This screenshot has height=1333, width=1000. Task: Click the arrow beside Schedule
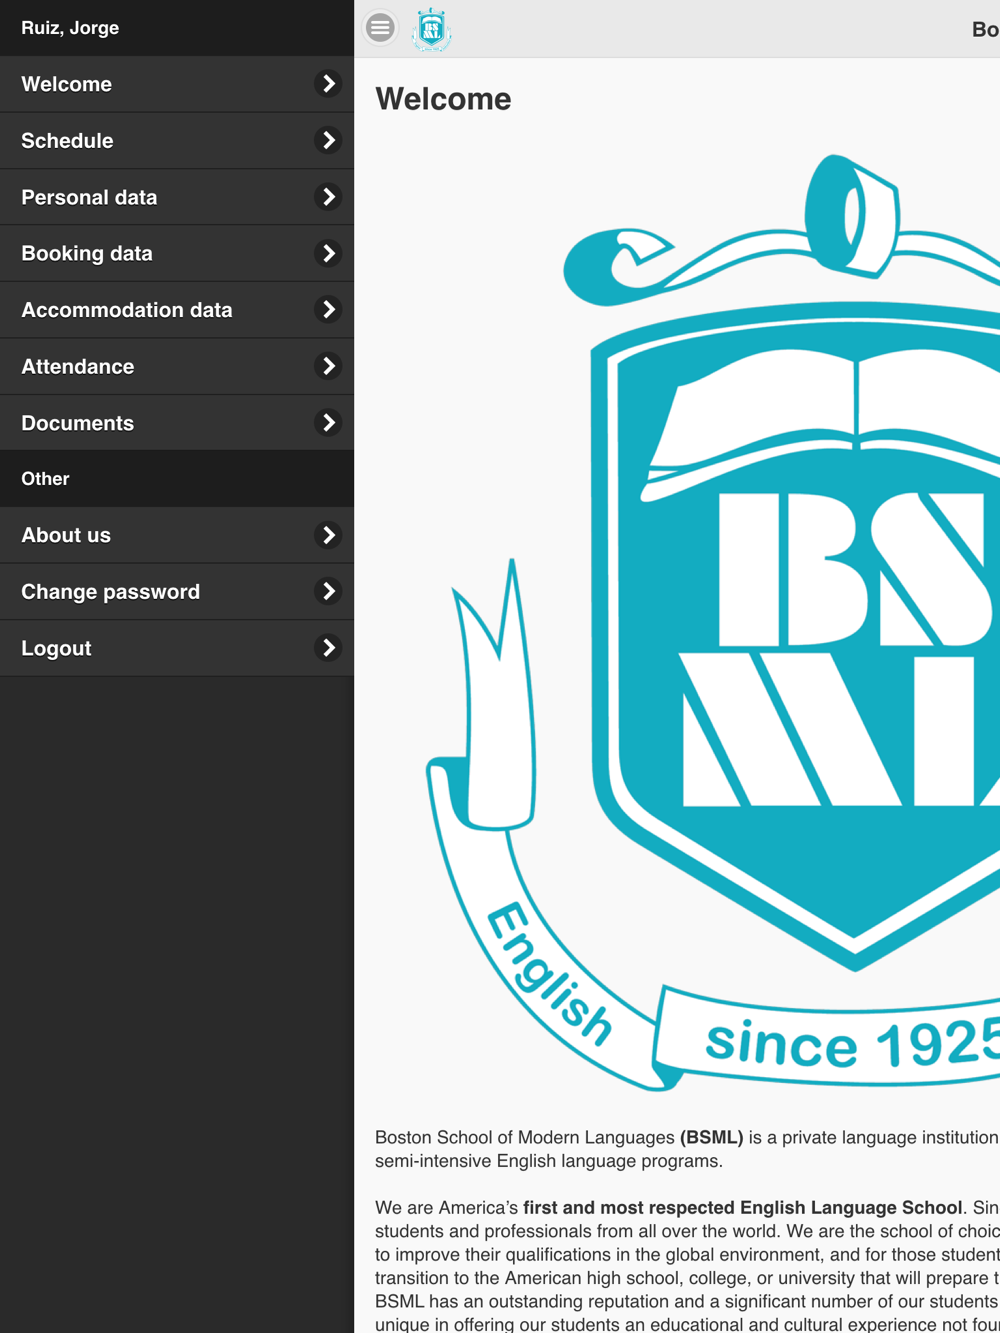328,141
